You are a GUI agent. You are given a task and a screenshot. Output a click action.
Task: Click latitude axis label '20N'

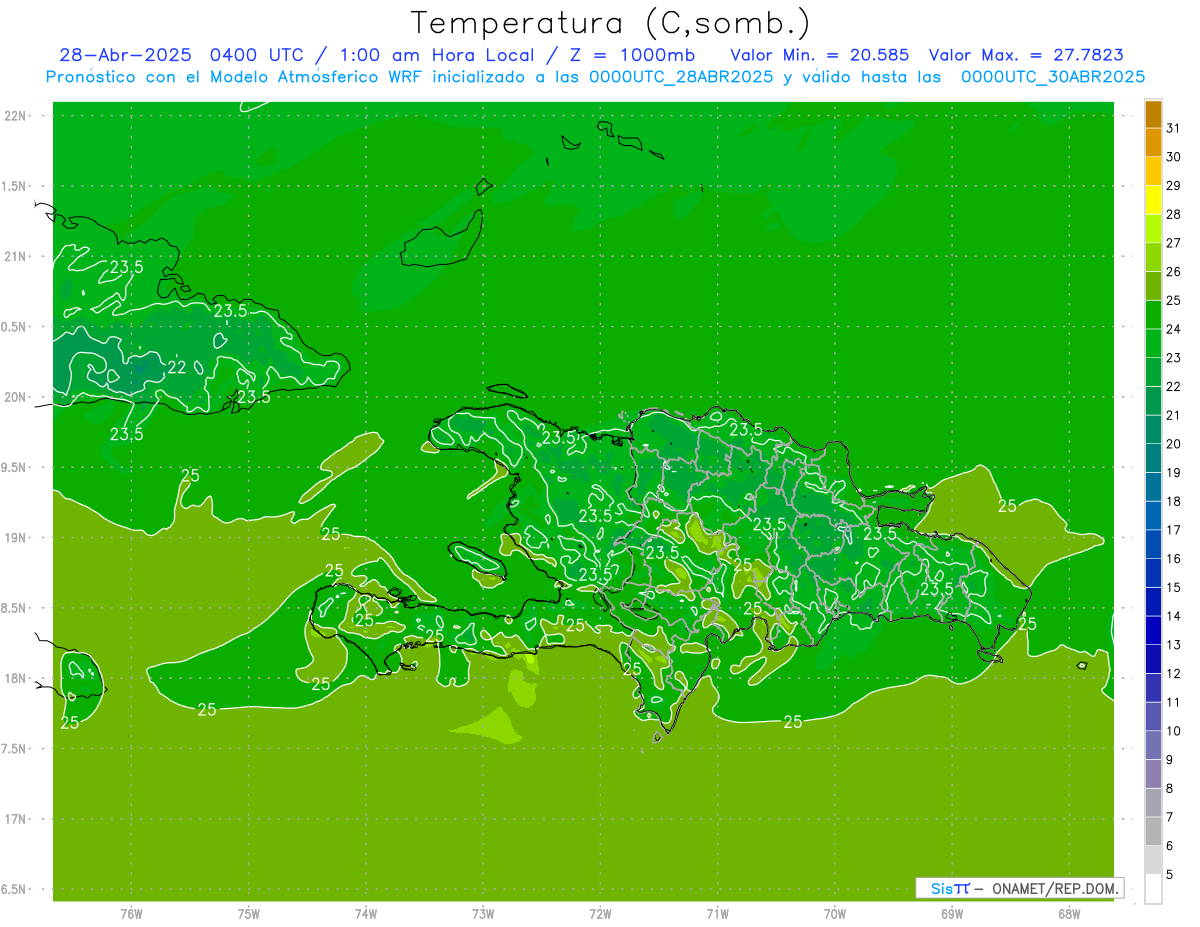pos(16,398)
